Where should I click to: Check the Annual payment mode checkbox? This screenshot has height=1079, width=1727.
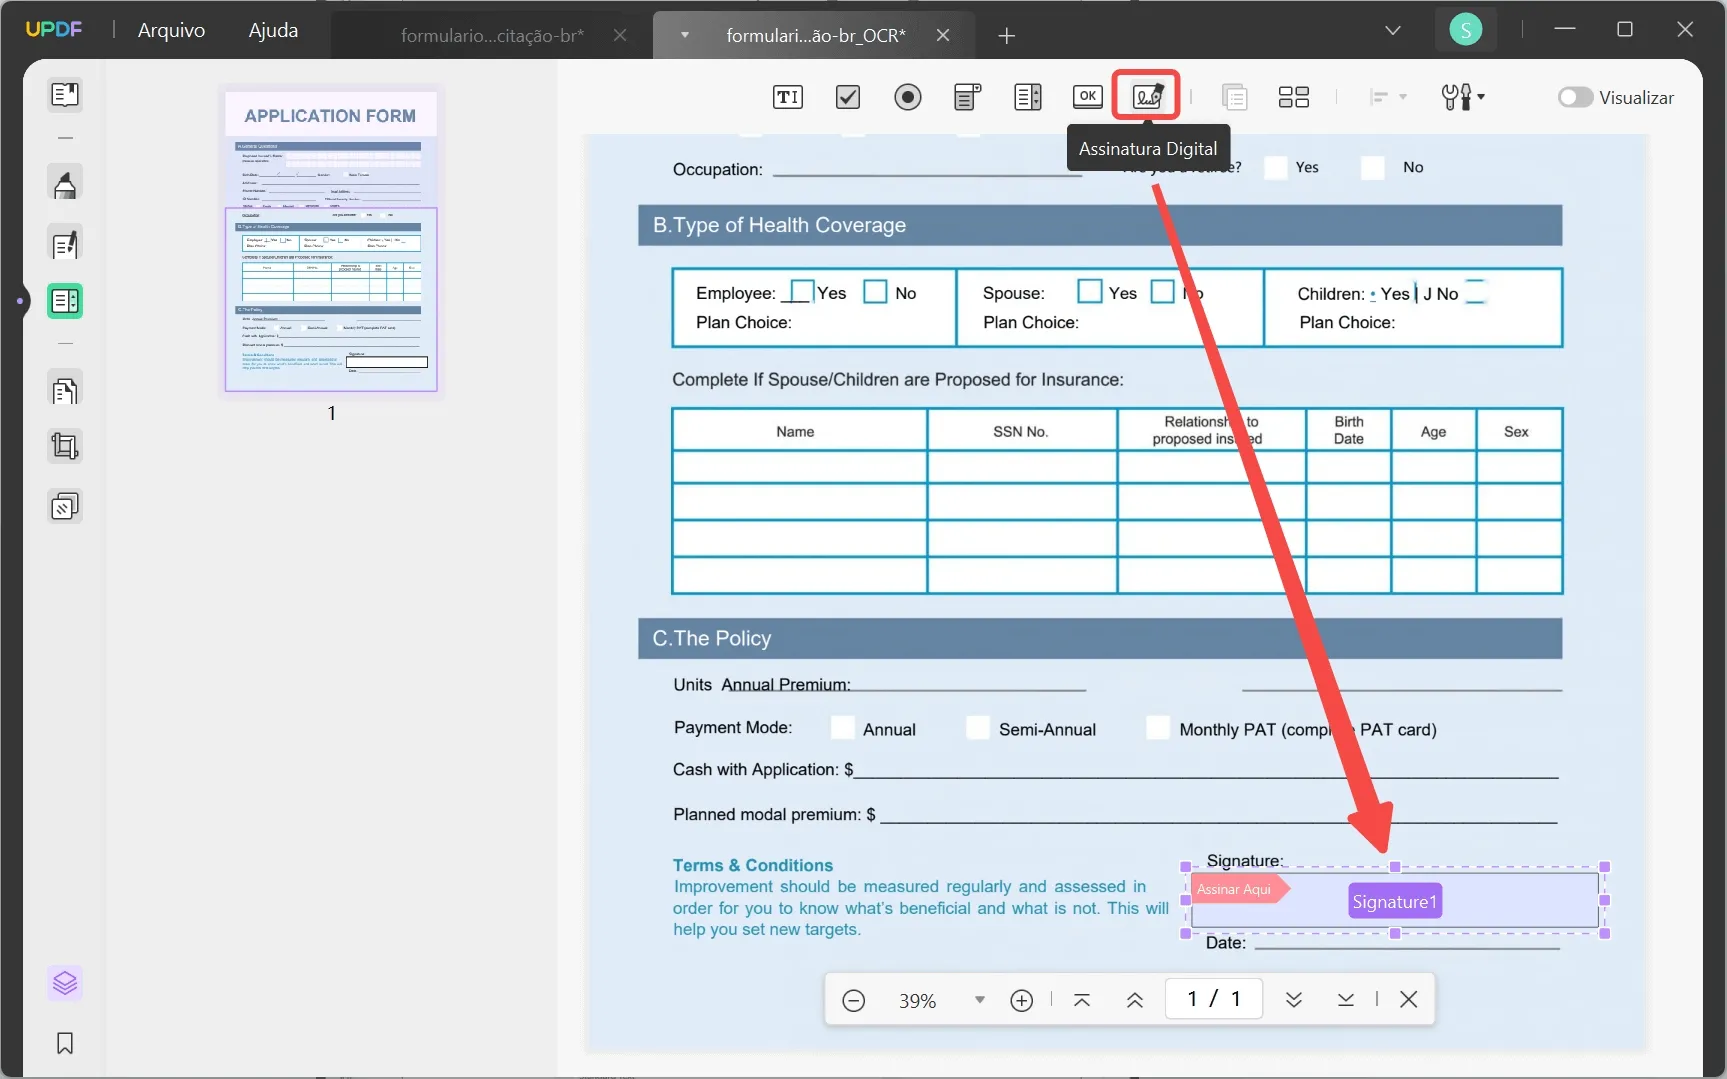pyautogui.click(x=842, y=728)
